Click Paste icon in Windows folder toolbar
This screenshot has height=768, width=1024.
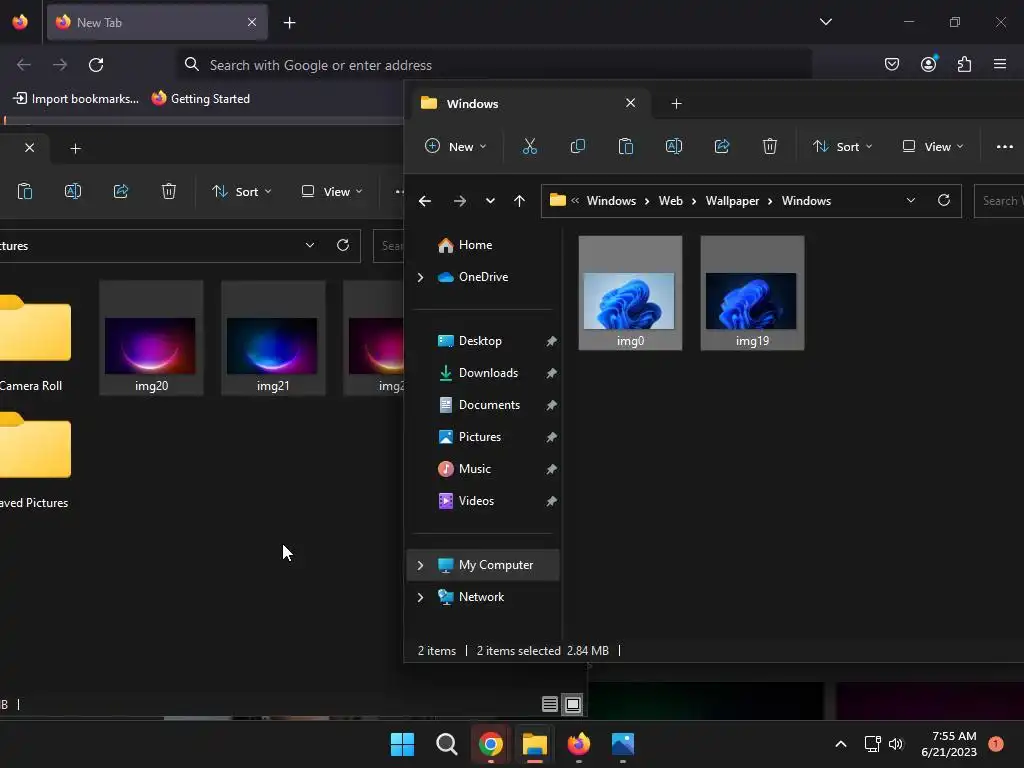click(626, 146)
